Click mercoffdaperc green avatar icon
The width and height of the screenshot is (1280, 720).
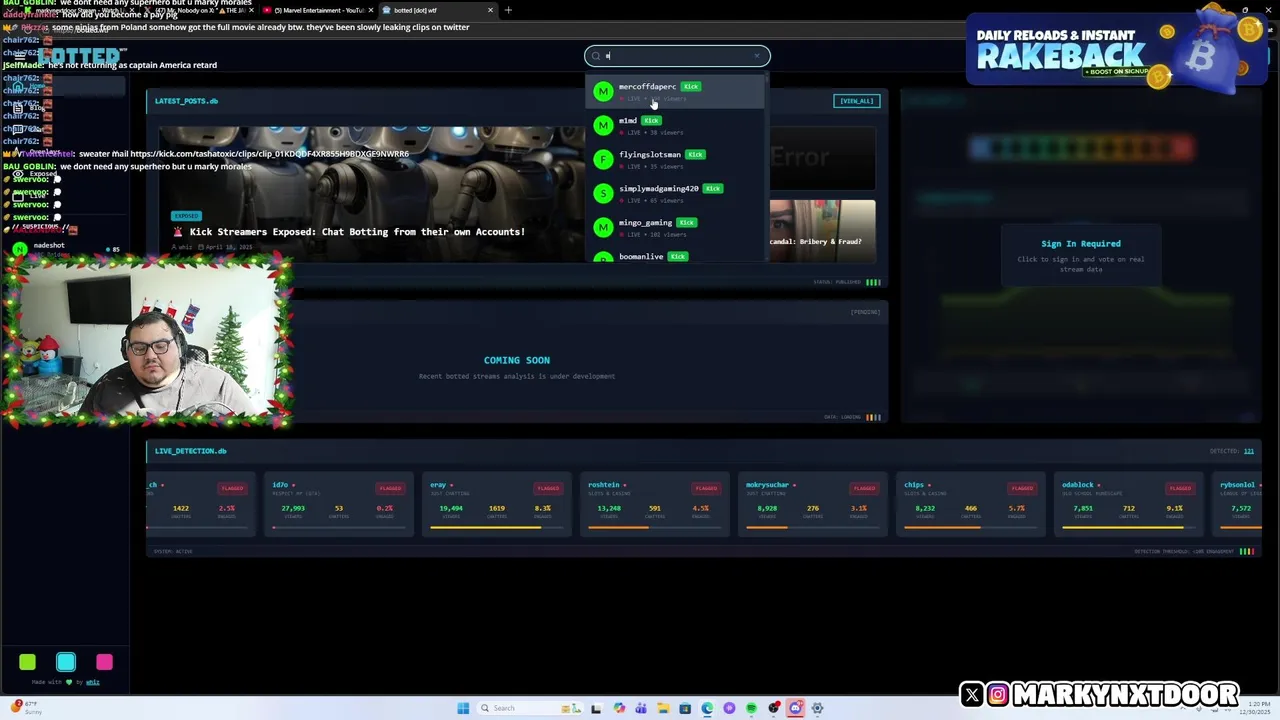pos(603,92)
